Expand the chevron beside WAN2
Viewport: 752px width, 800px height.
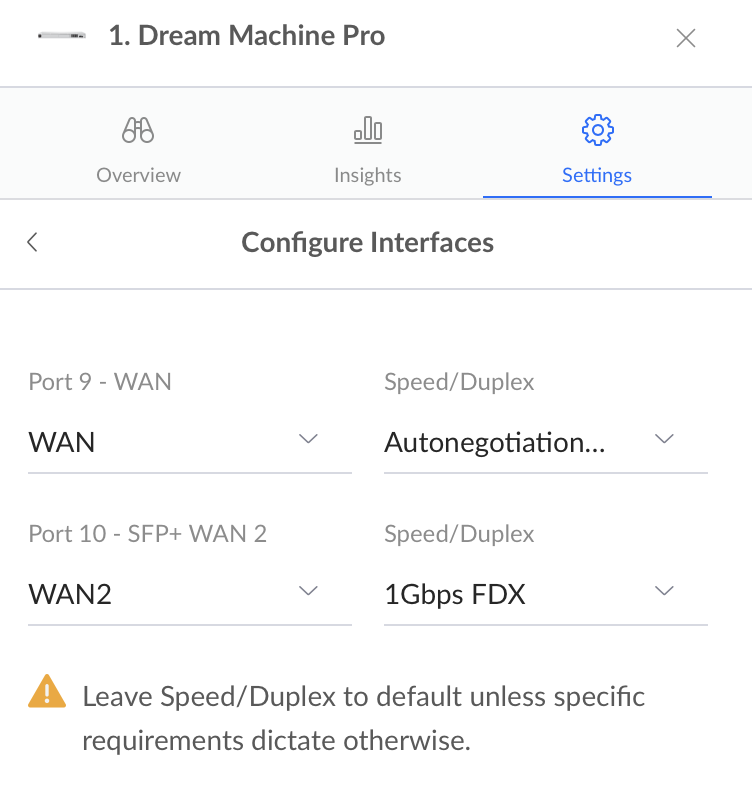308,591
